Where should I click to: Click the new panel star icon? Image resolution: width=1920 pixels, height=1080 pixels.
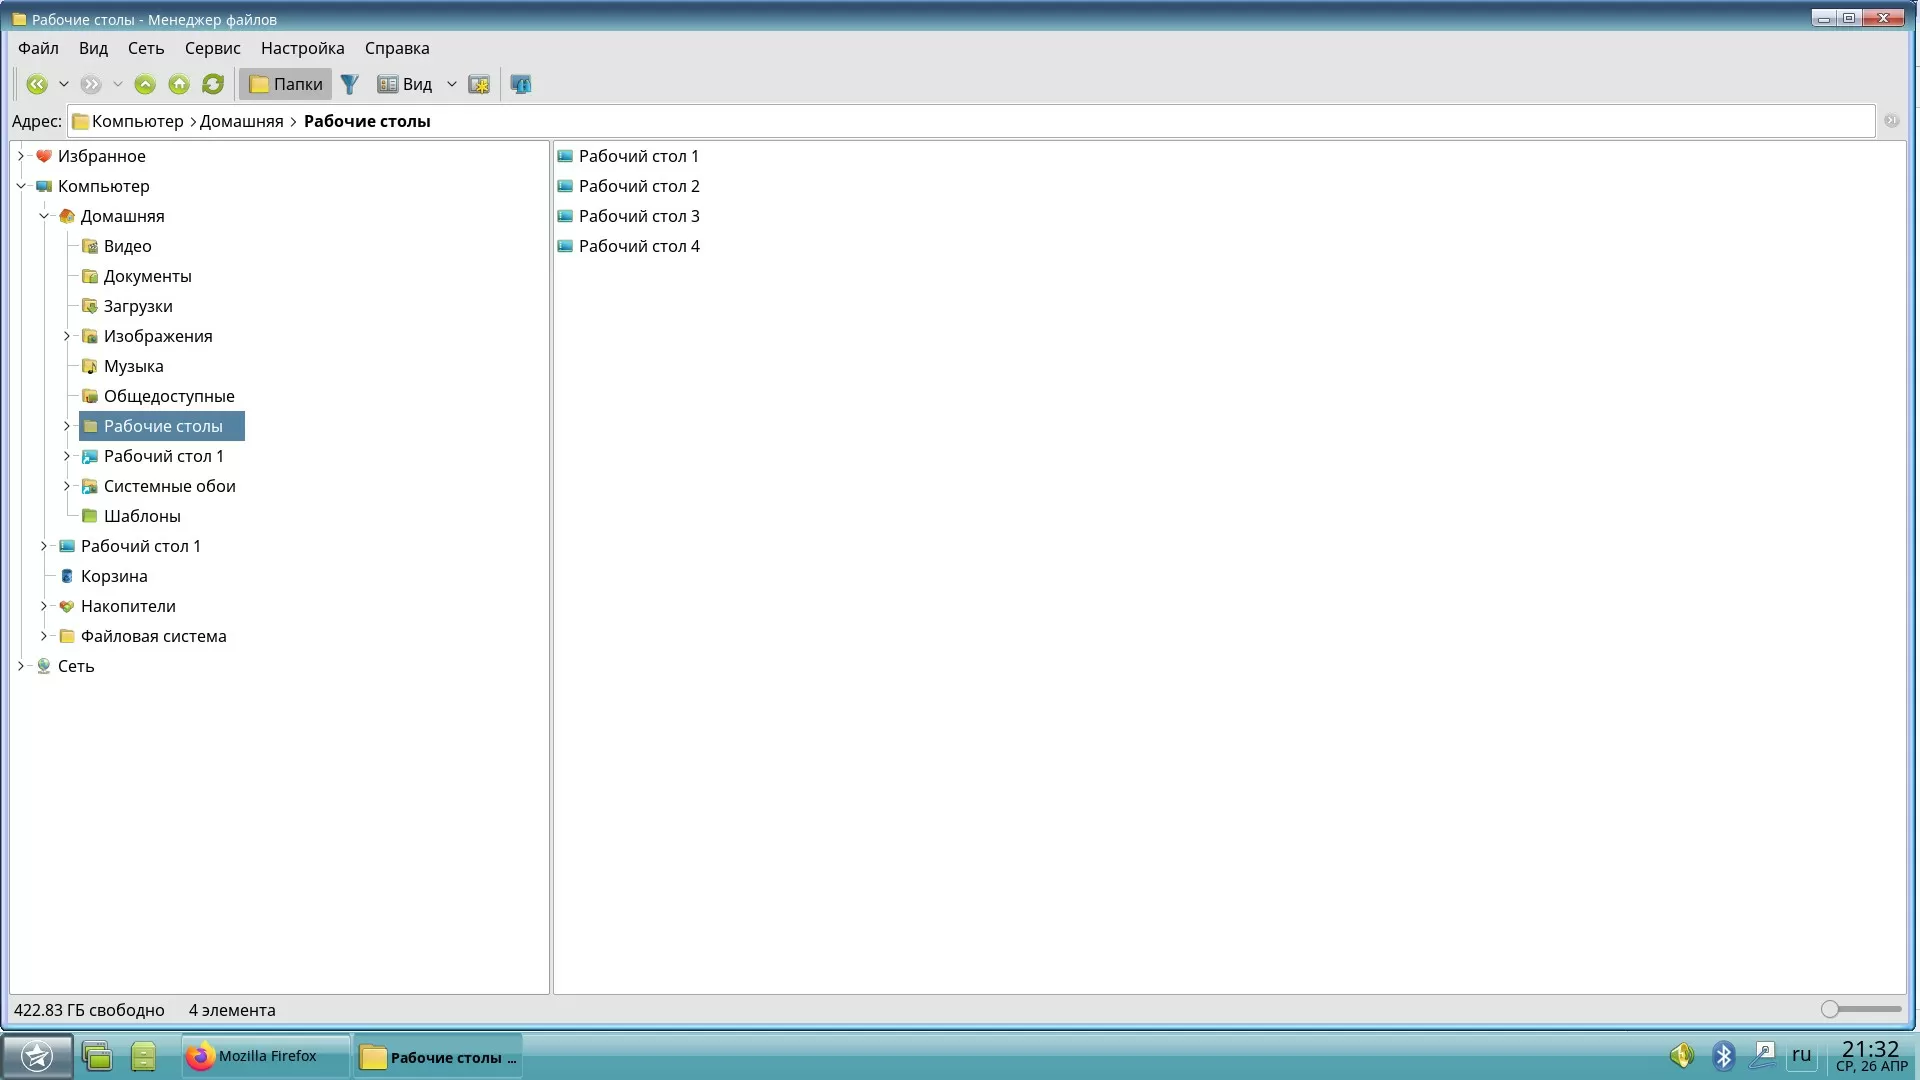(x=479, y=84)
